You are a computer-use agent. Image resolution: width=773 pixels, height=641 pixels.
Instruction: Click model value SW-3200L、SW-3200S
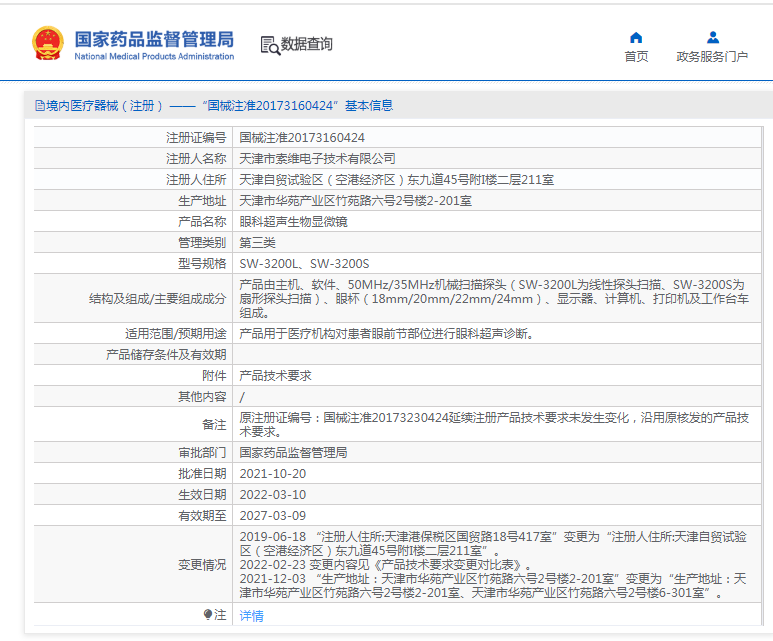304,264
